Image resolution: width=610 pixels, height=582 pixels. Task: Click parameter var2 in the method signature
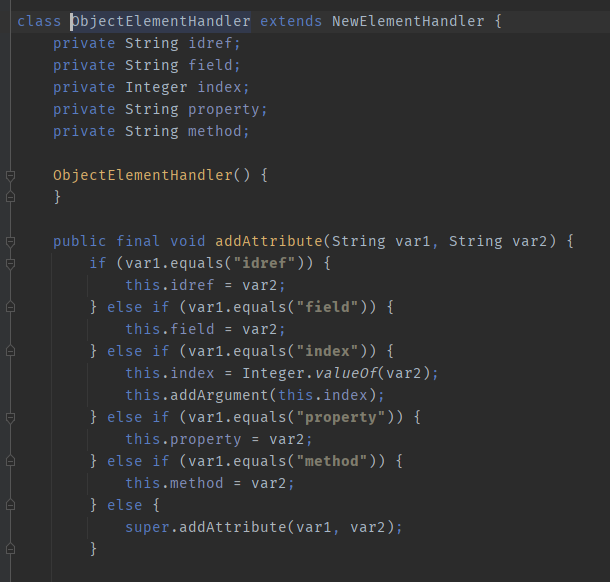[x=530, y=241]
